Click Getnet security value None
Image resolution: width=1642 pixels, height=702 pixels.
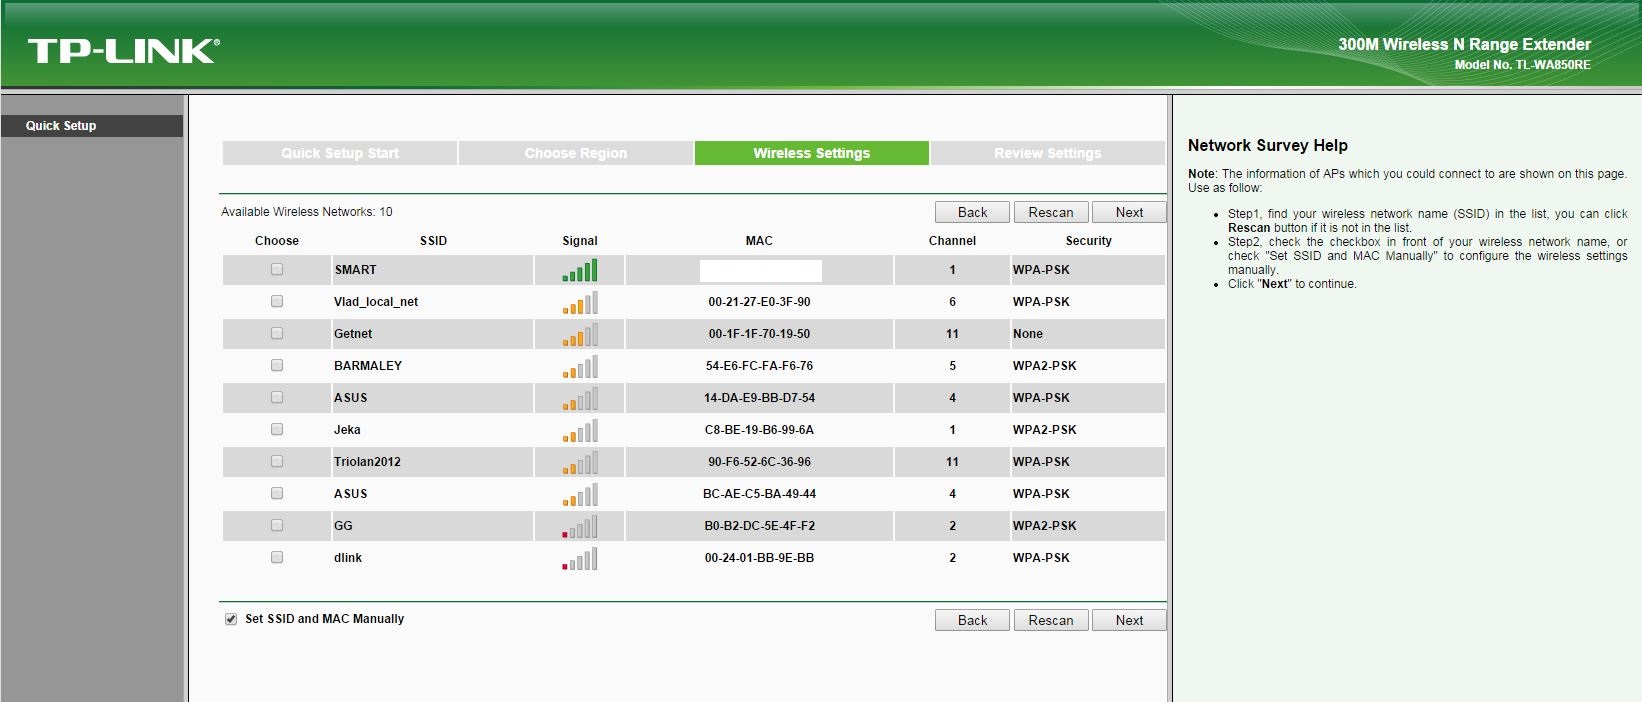coord(1027,334)
